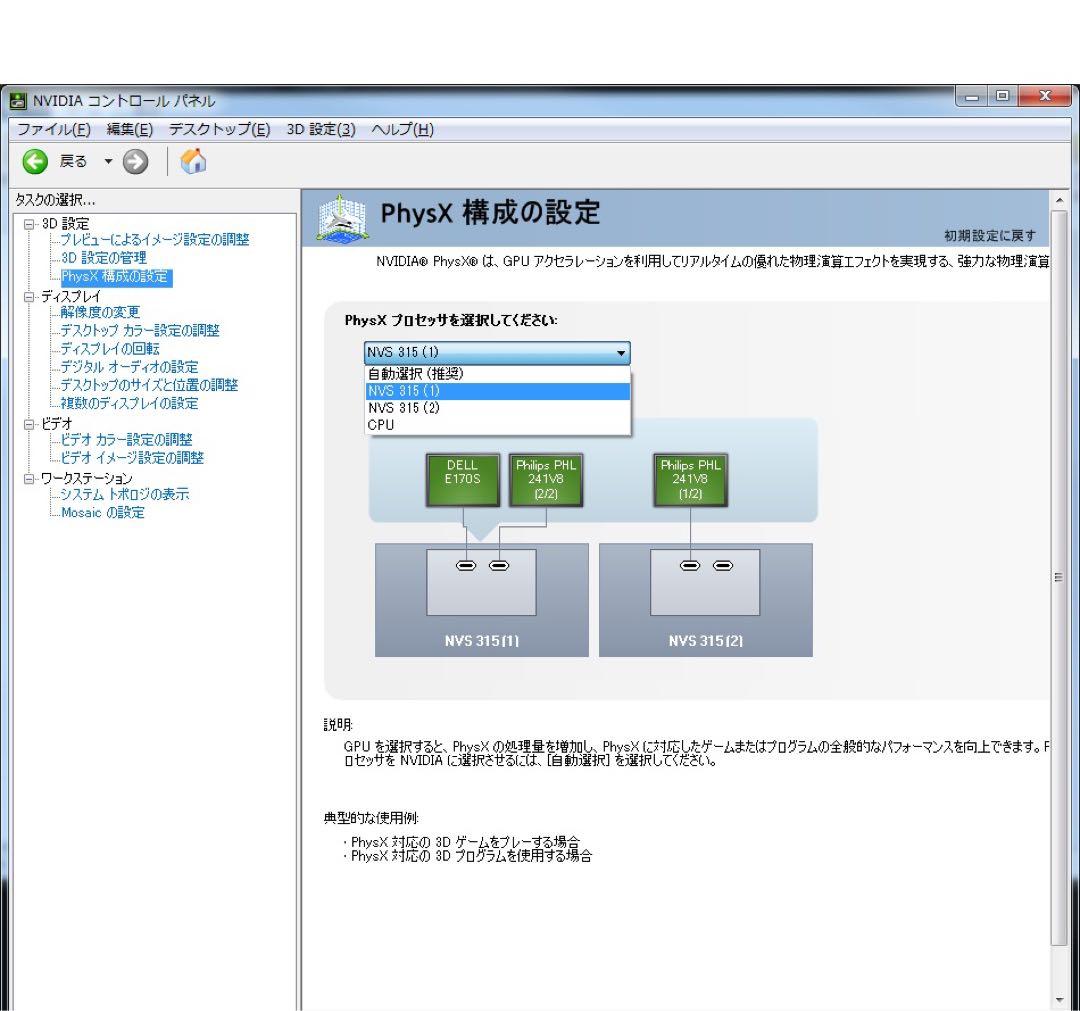Open 3D 設定の管理 page
This screenshot has height=1011, width=1080.
[x=104, y=258]
